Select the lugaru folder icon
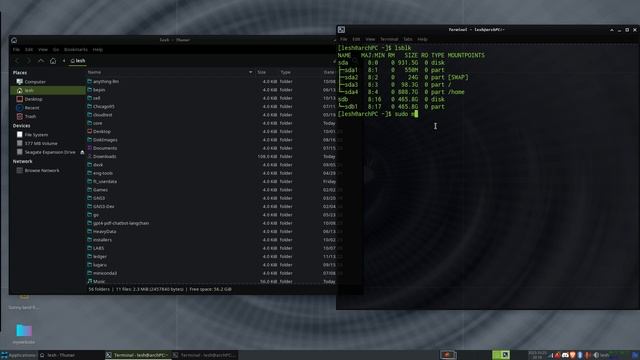Screen dimensions: 640x360 (90, 265)
